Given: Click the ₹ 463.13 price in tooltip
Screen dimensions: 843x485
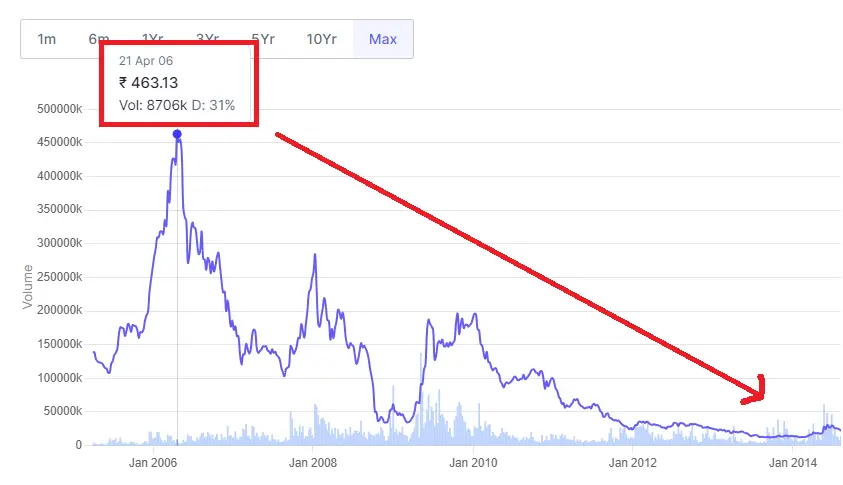Looking at the screenshot, I should click(148, 82).
